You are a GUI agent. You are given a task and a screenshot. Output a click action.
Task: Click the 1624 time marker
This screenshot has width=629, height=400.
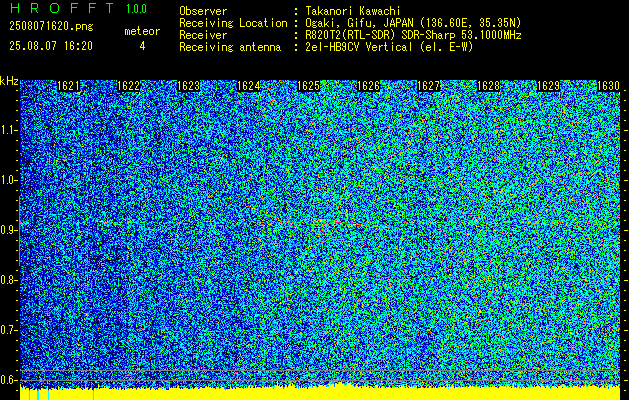[x=248, y=86]
